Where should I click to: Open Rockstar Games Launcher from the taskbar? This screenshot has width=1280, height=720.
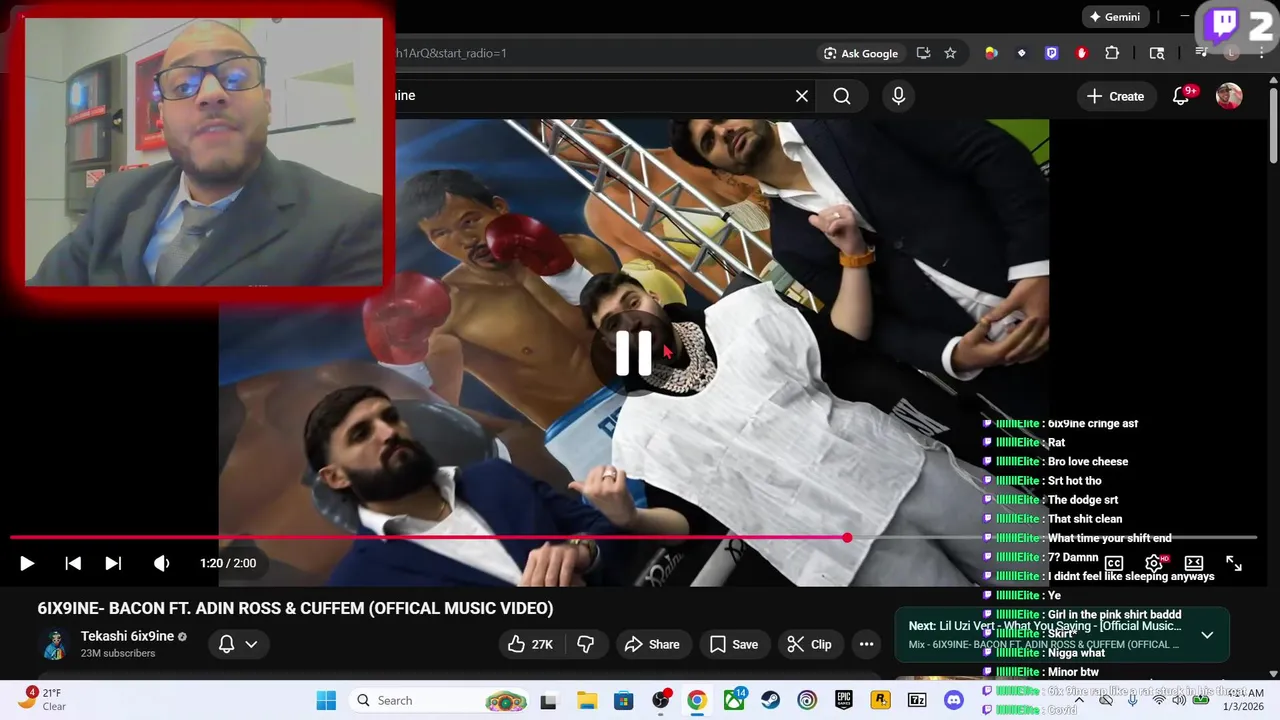(x=880, y=700)
